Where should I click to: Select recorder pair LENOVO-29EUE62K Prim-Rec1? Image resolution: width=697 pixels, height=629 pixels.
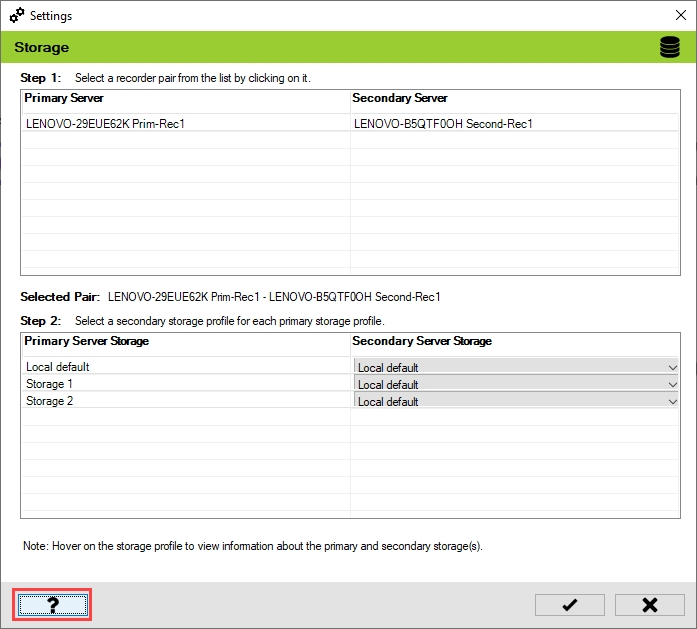105,124
